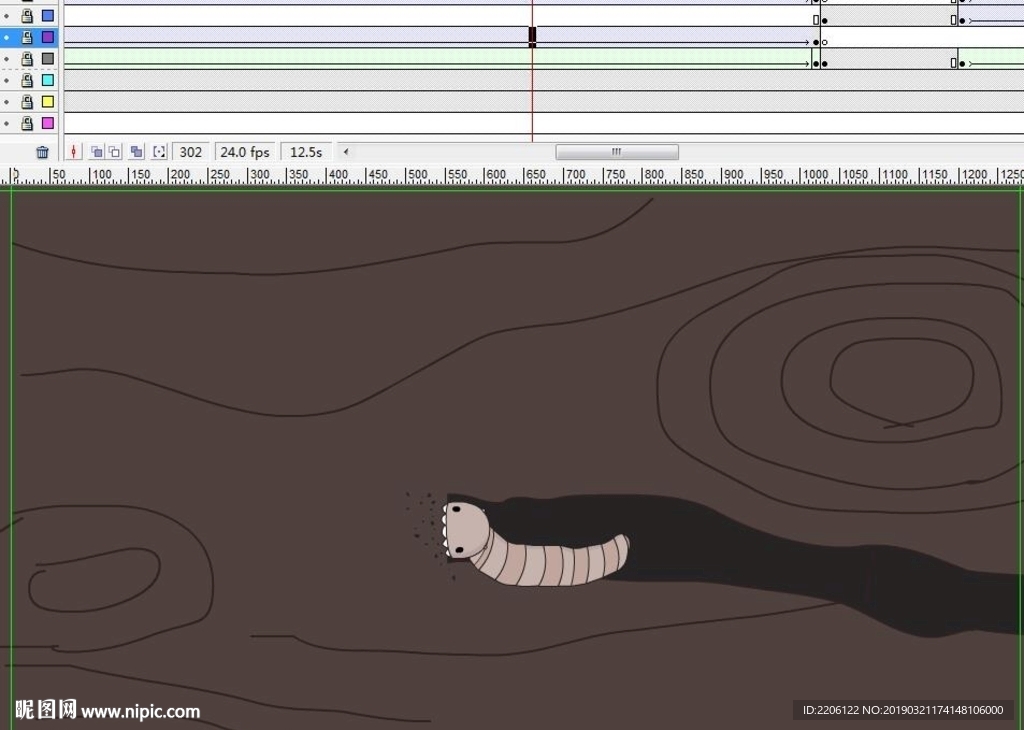
Task: Hide the blue-swatch layer via its dot
Action: (x=7, y=16)
